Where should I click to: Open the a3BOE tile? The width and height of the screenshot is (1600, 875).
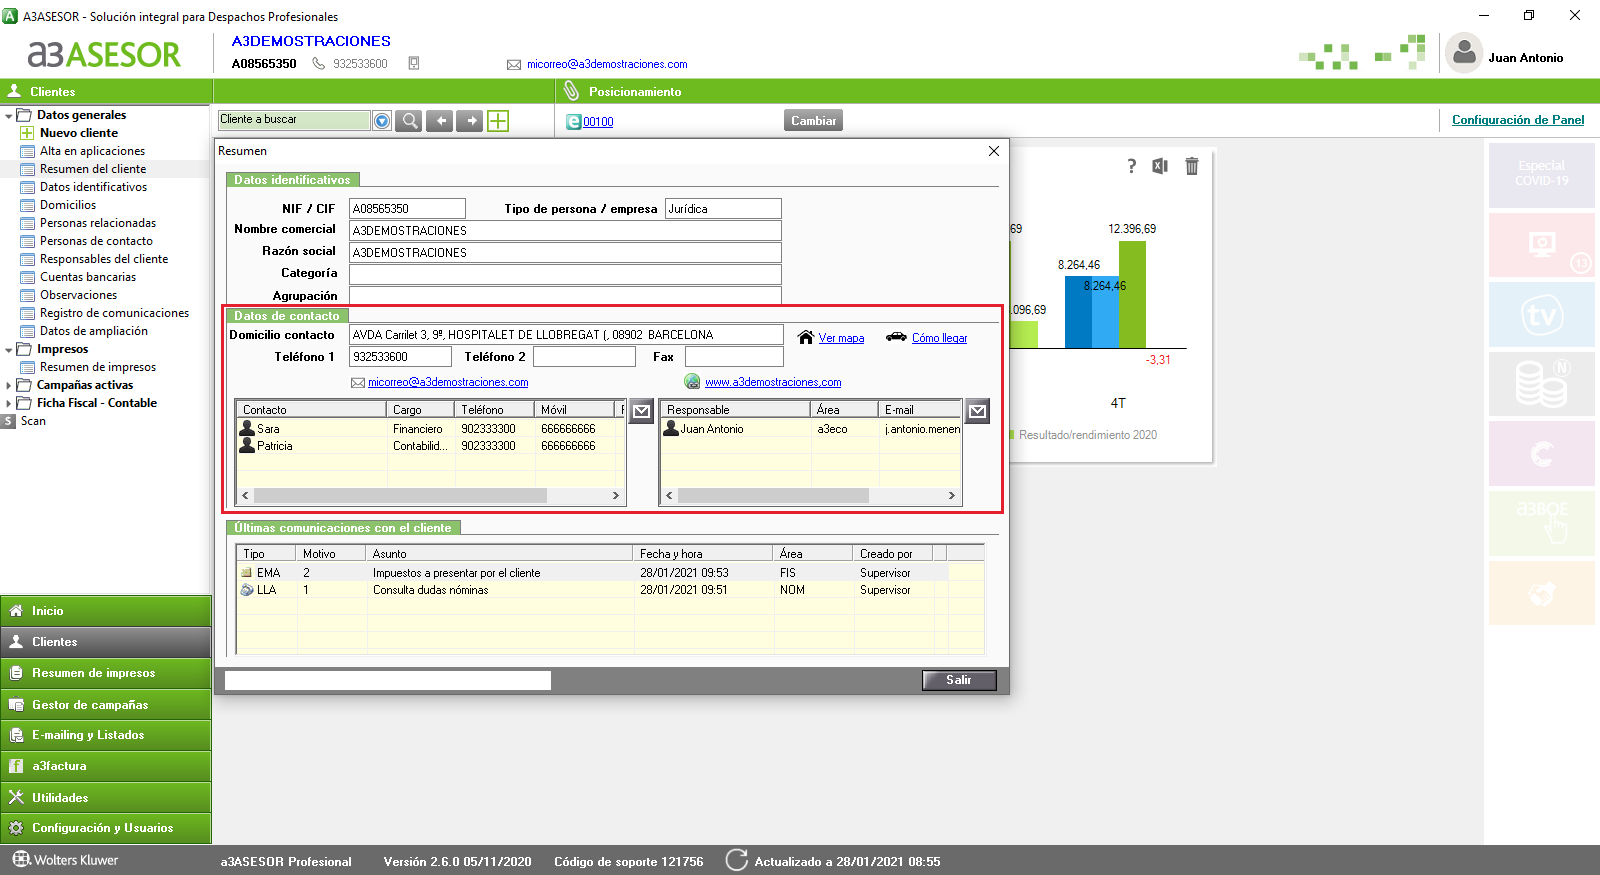(x=1541, y=522)
